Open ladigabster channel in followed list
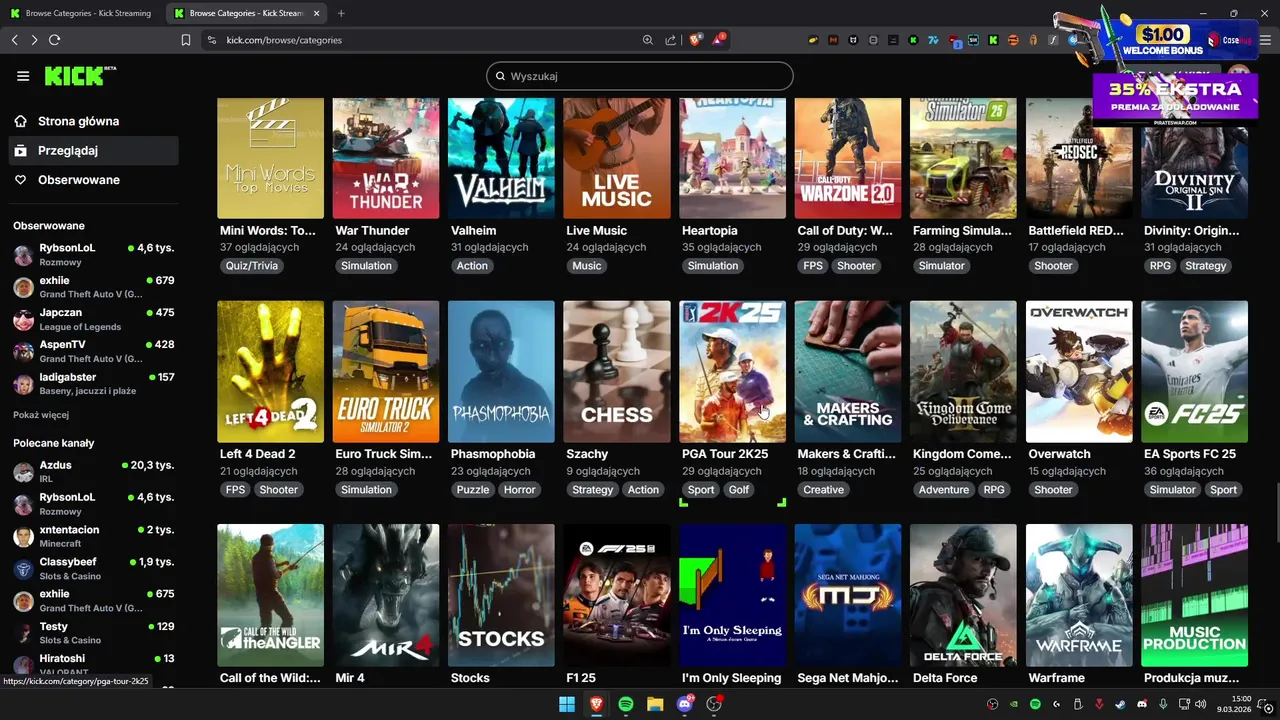 (93, 383)
